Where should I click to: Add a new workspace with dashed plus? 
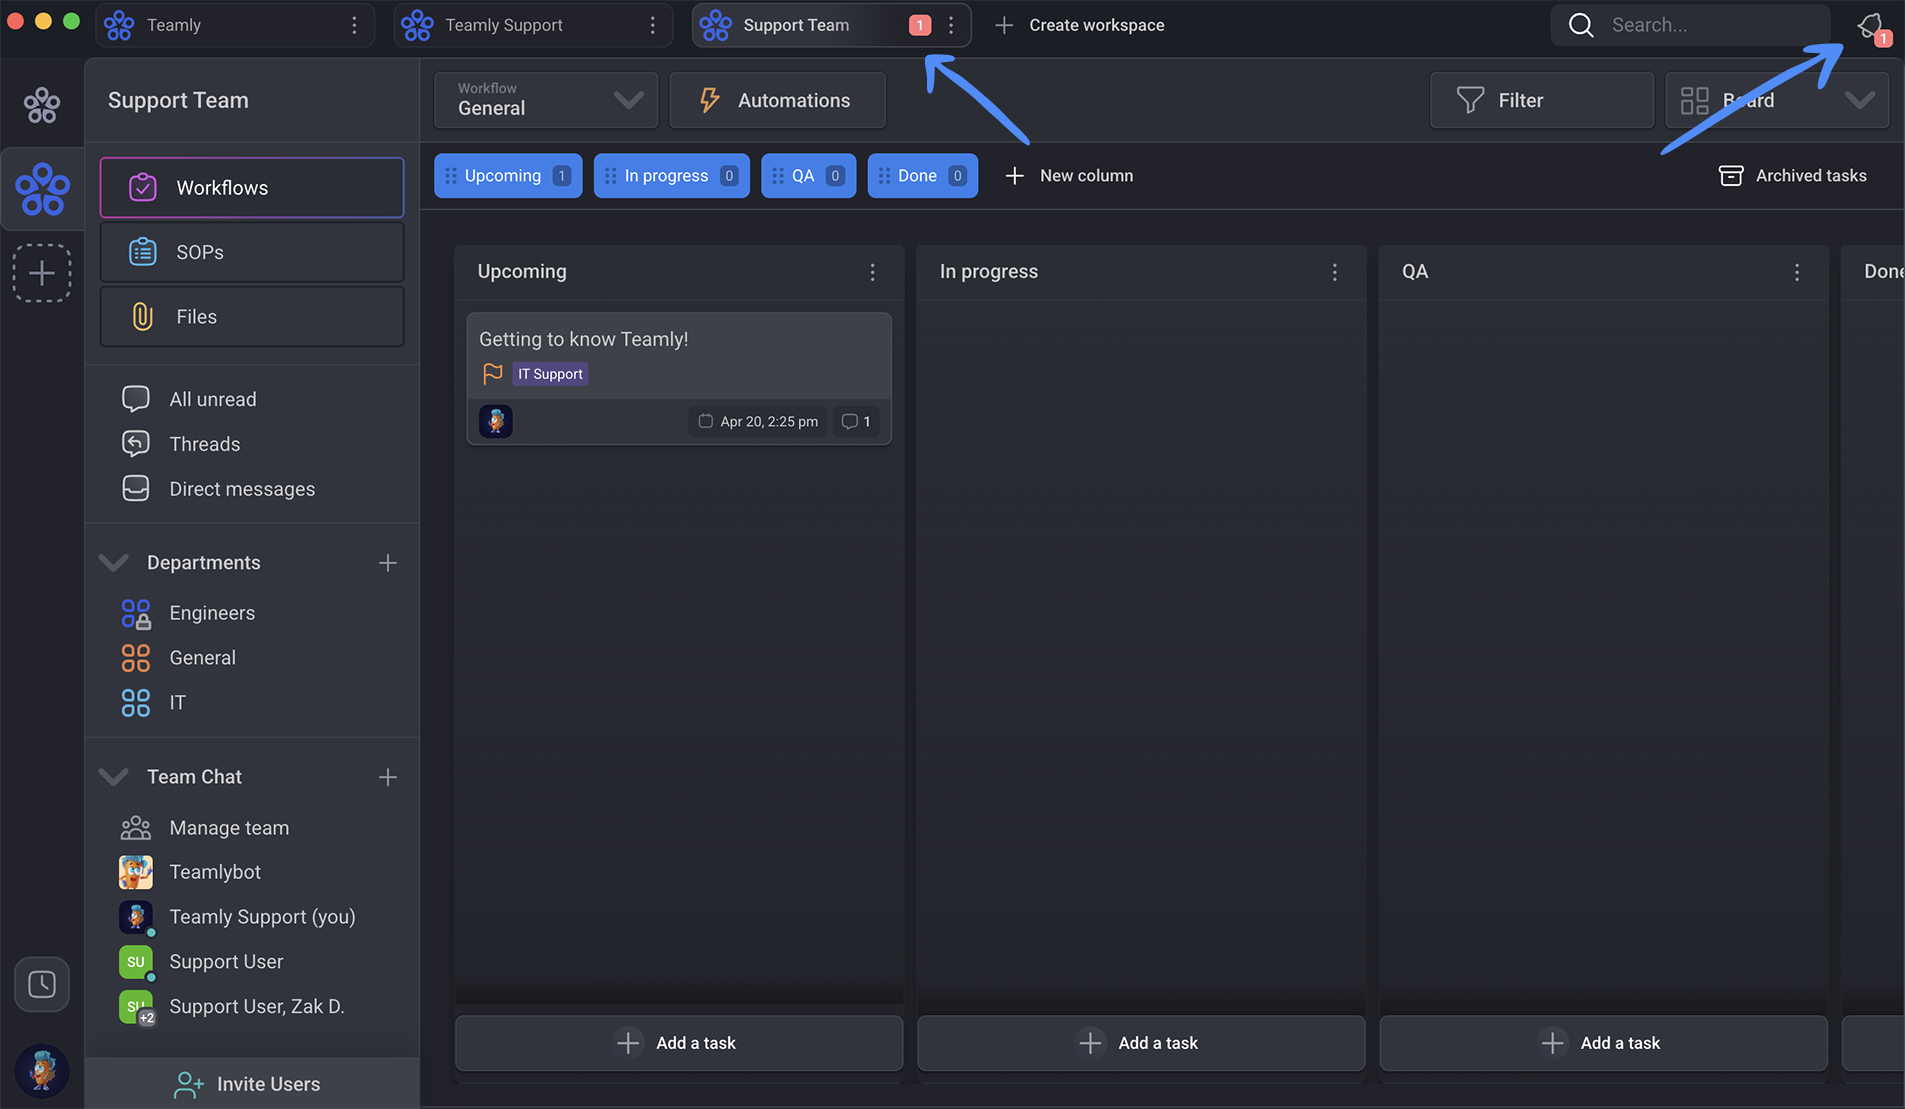[42, 273]
